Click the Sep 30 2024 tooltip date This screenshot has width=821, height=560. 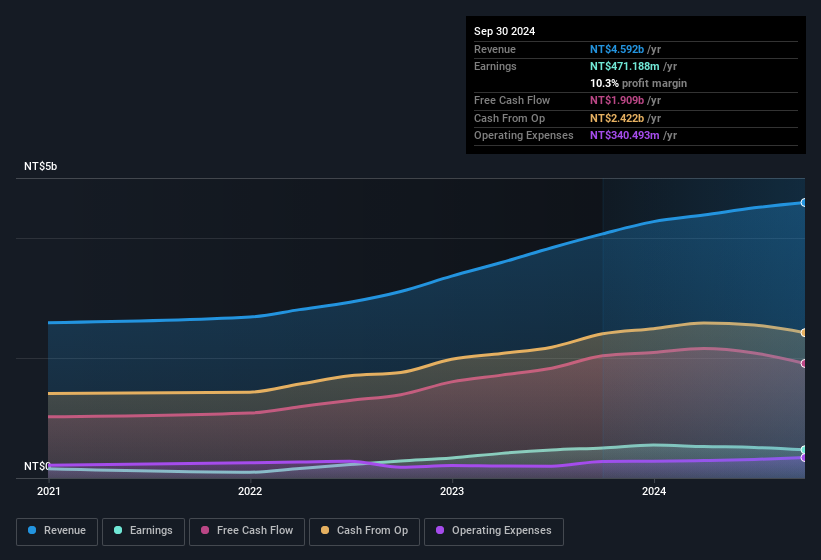click(504, 31)
